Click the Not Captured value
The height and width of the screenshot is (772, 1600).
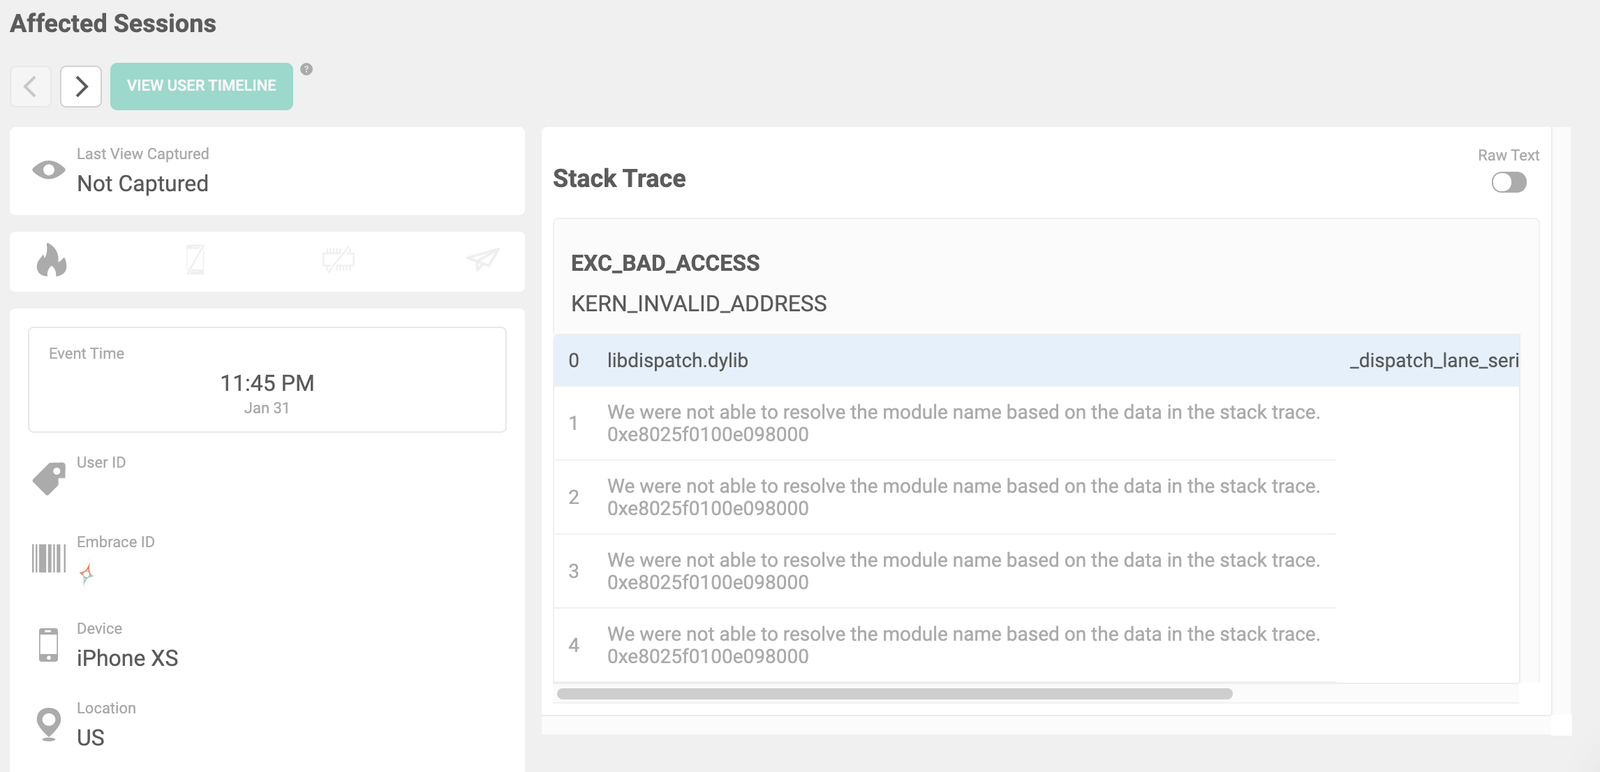coord(143,183)
